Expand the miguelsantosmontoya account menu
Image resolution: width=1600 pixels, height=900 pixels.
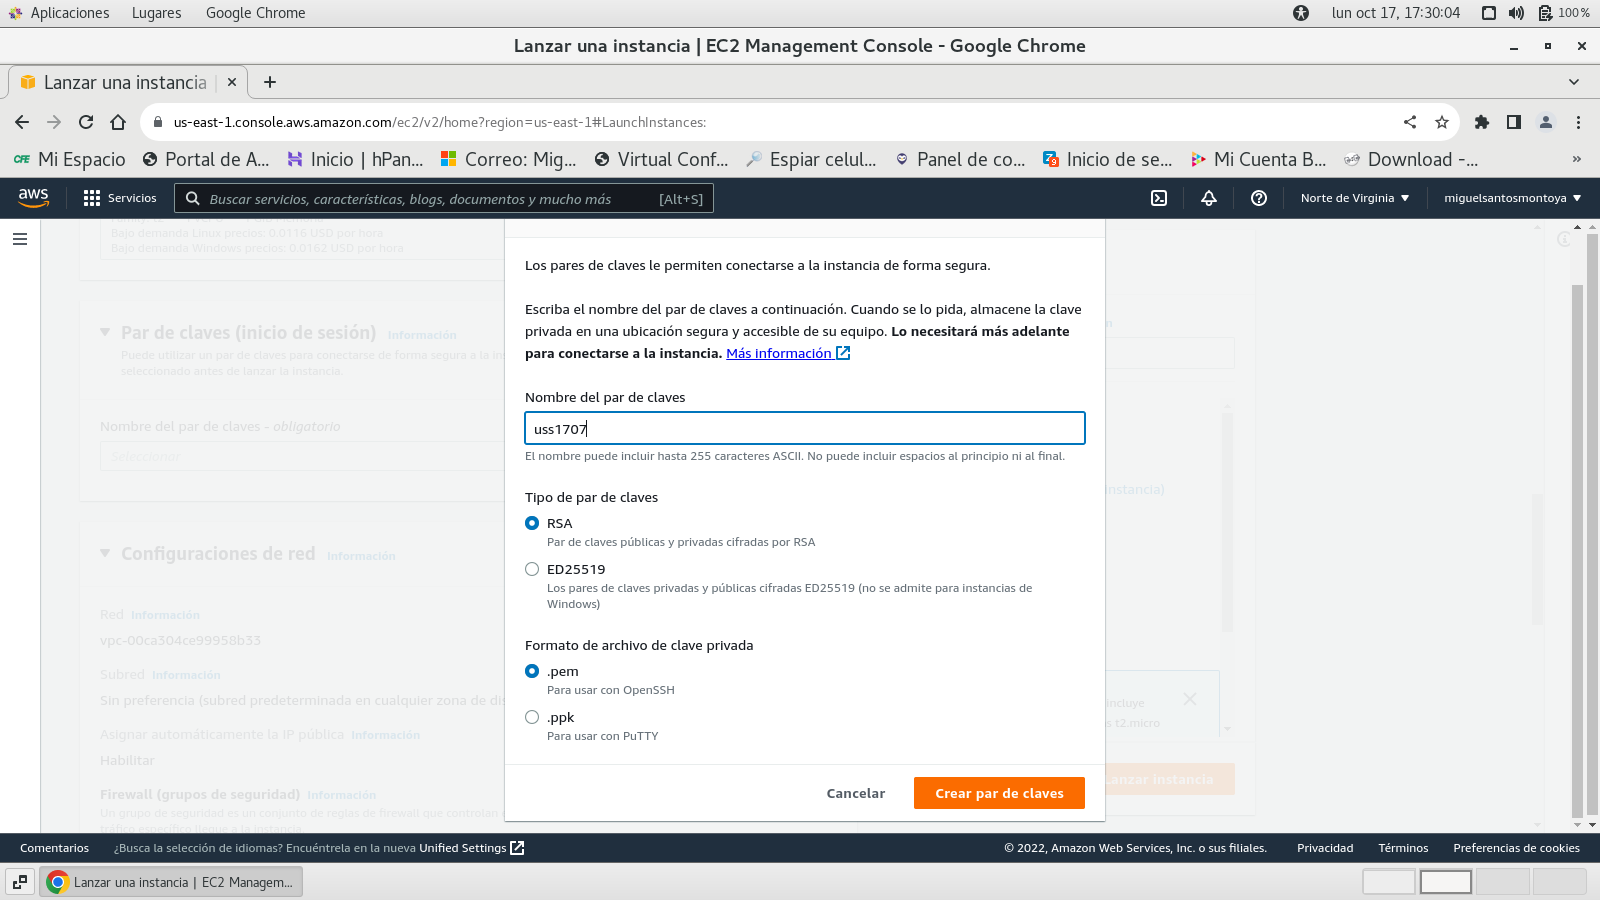click(x=1512, y=198)
